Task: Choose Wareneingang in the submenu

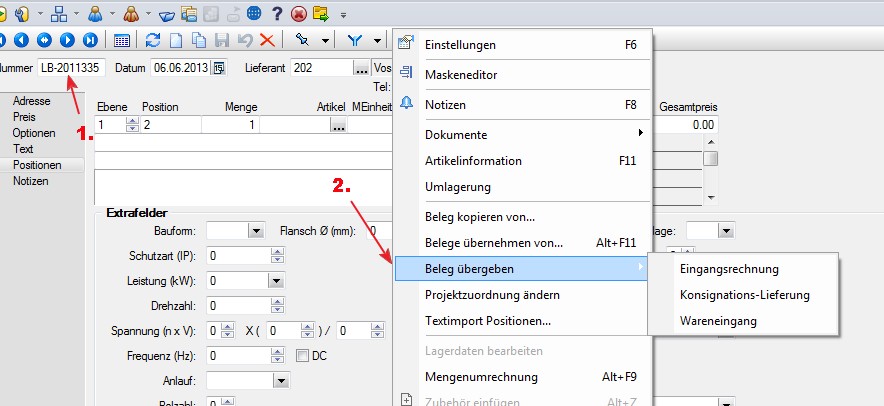Action: pos(718,321)
